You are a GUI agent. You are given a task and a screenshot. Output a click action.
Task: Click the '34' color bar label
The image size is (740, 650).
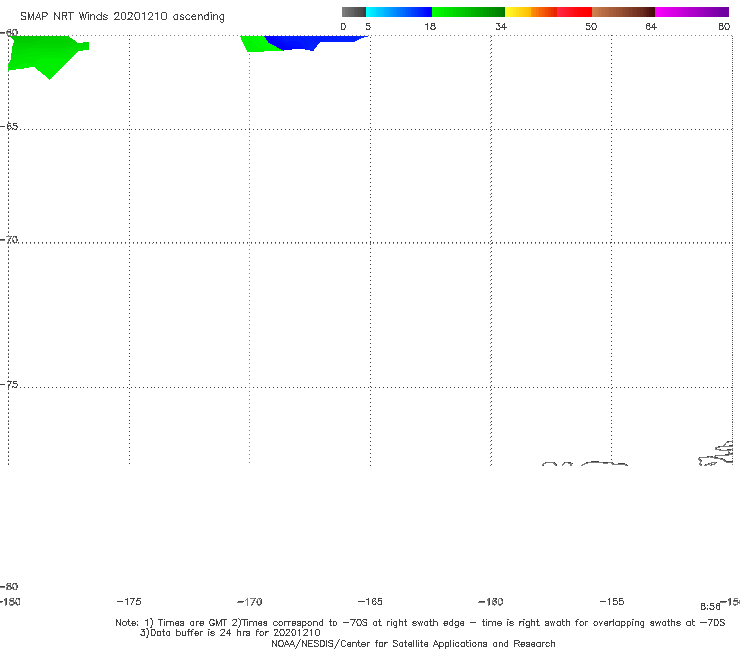tap(501, 26)
